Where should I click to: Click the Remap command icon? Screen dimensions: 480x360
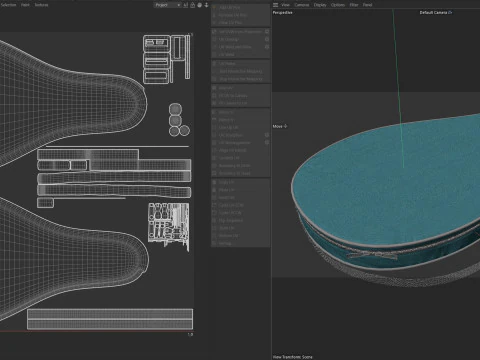point(215,243)
